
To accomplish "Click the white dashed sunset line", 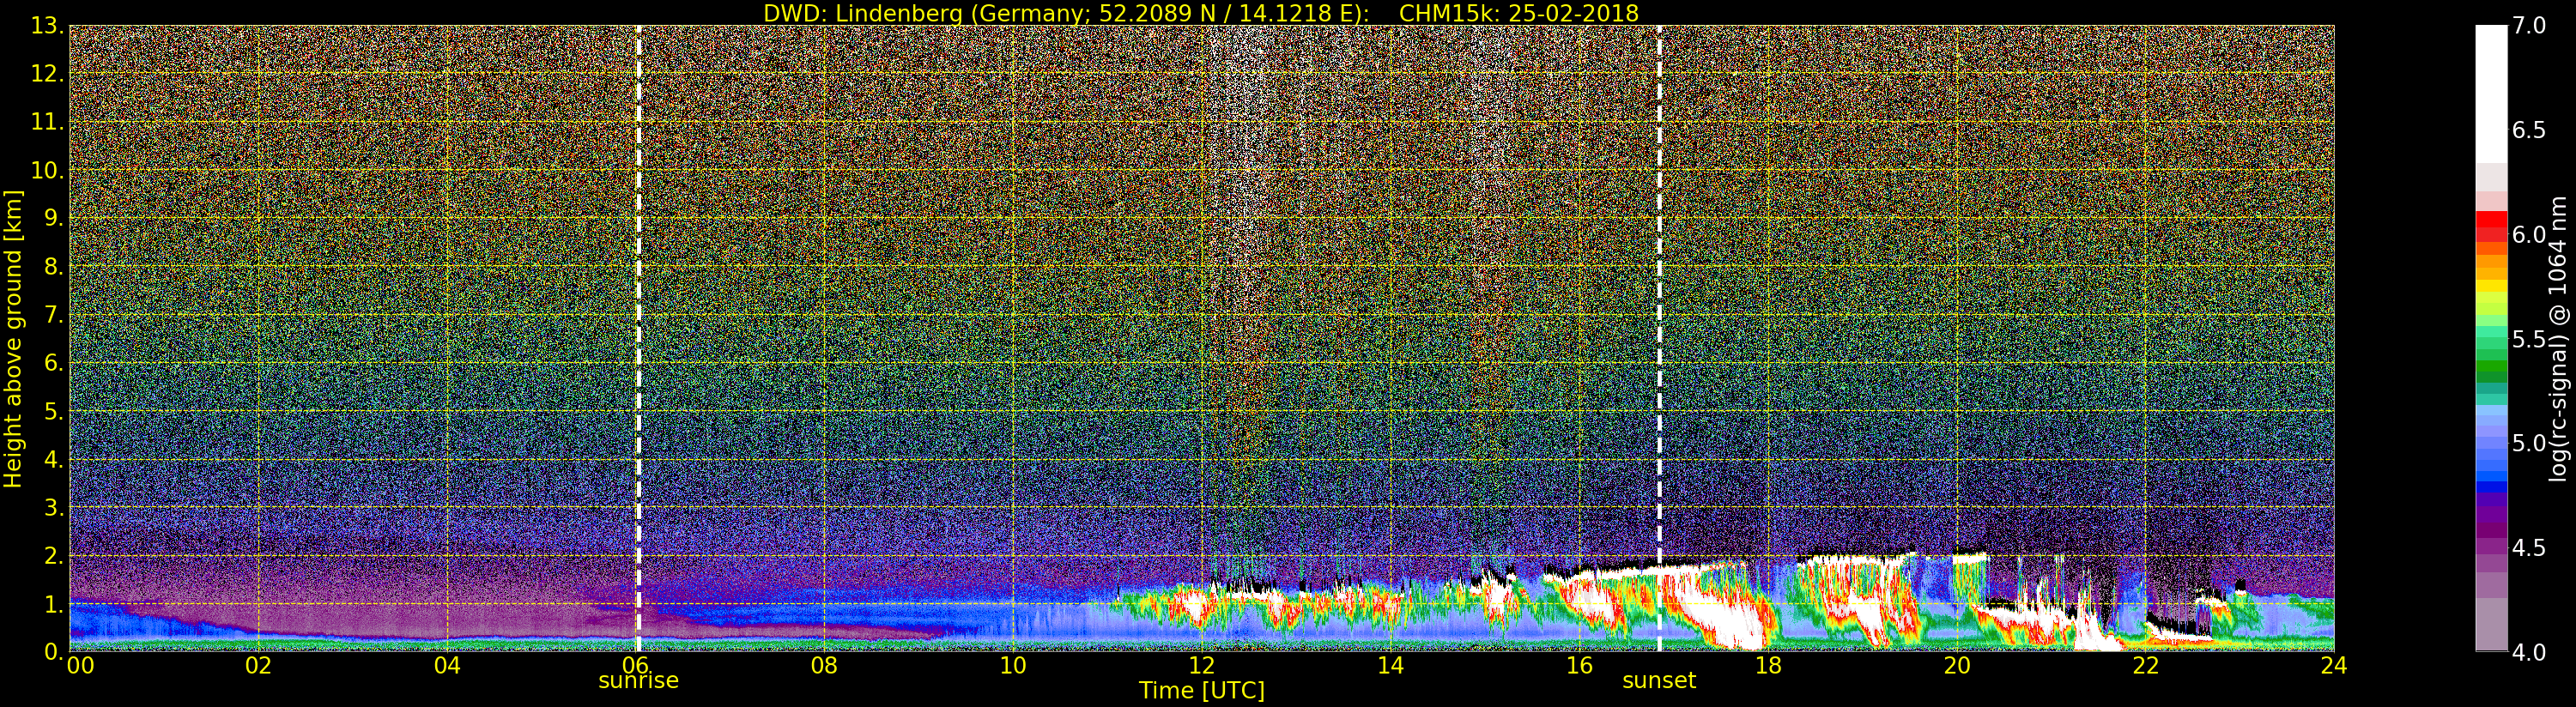I will point(1659,338).
